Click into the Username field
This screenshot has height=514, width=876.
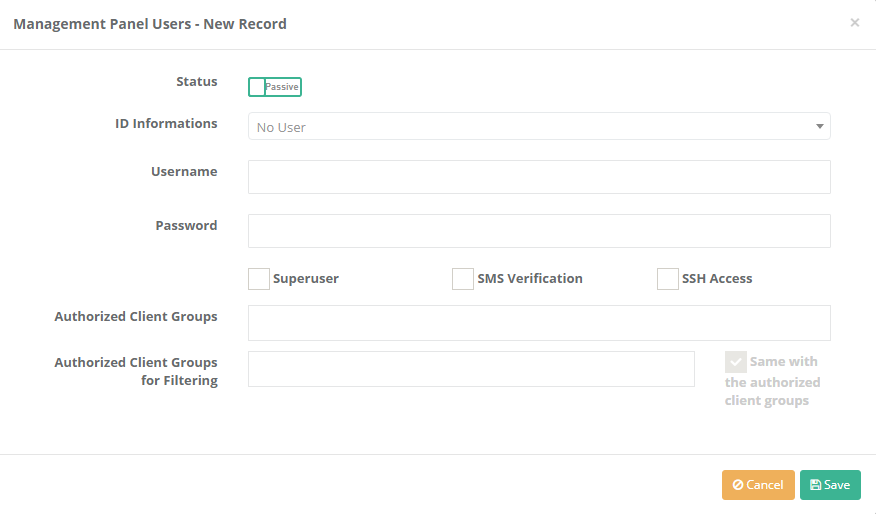539,177
